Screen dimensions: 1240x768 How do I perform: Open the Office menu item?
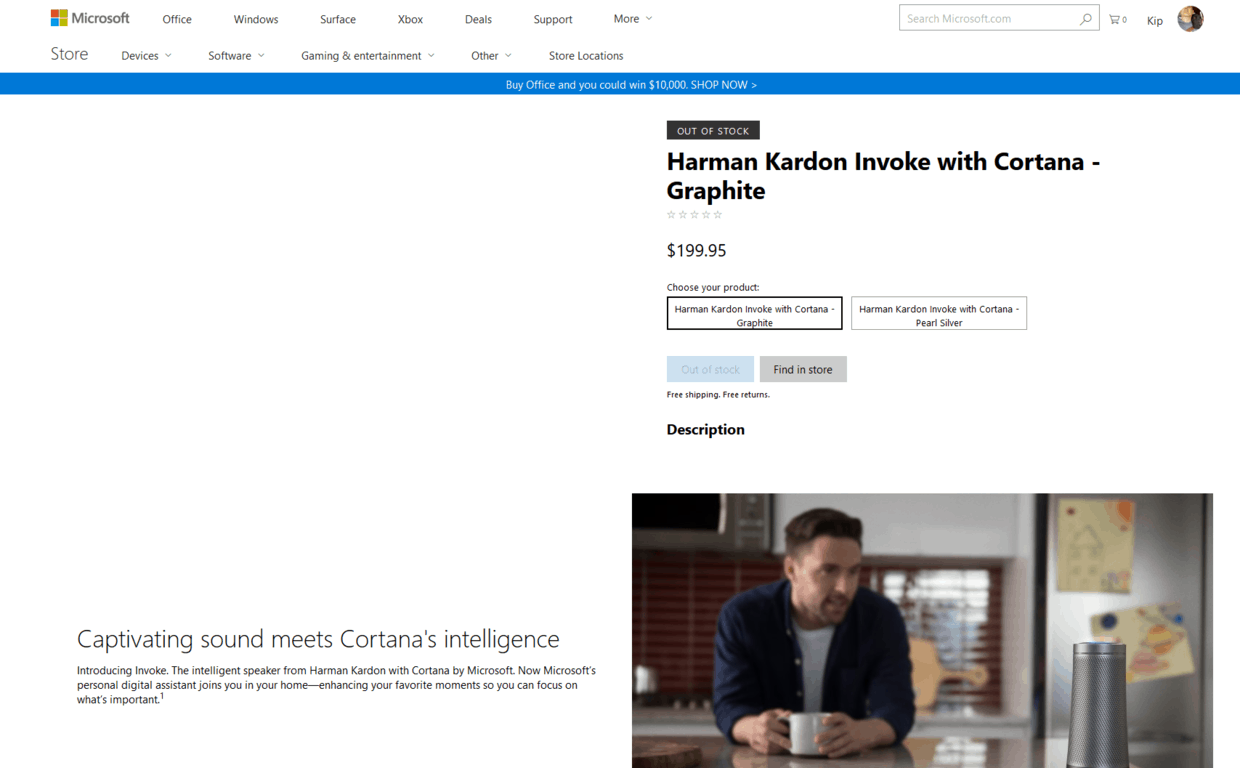pyautogui.click(x=177, y=19)
